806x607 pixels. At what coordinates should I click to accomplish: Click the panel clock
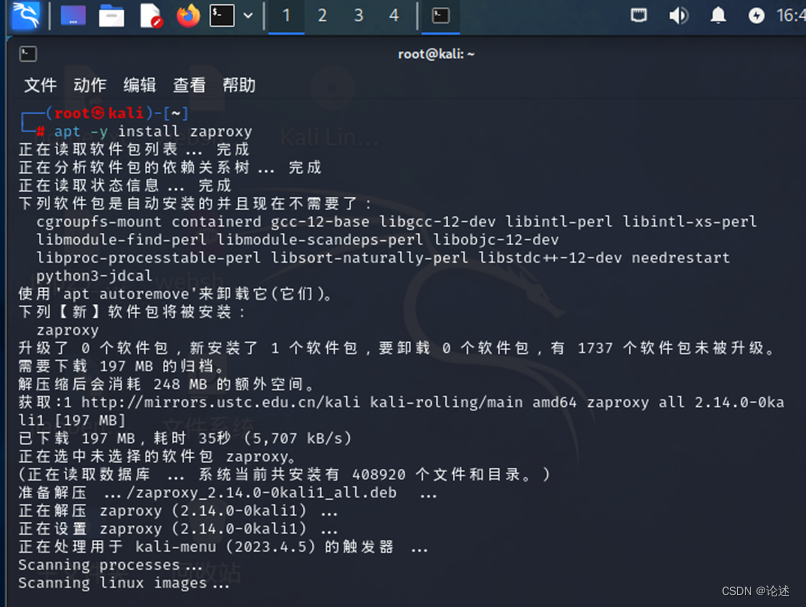[x=791, y=16]
